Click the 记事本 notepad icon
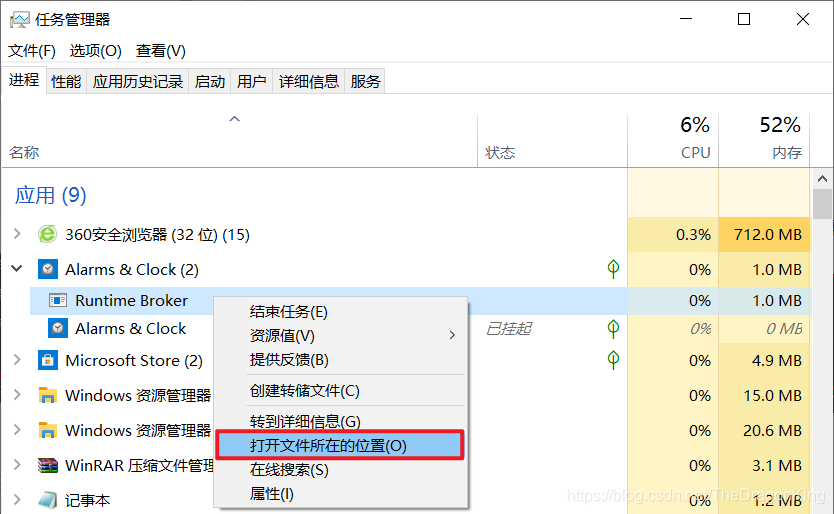Image resolution: width=834 pixels, height=514 pixels. pyautogui.click(x=47, y=500)
